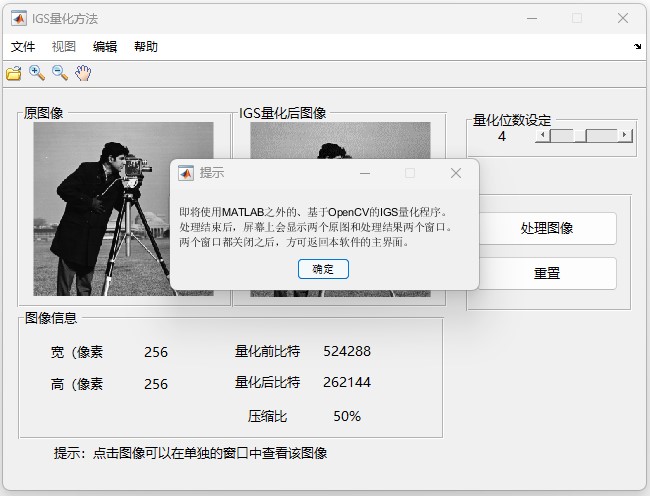Click the hint text below image info

[x=190, y=453]
